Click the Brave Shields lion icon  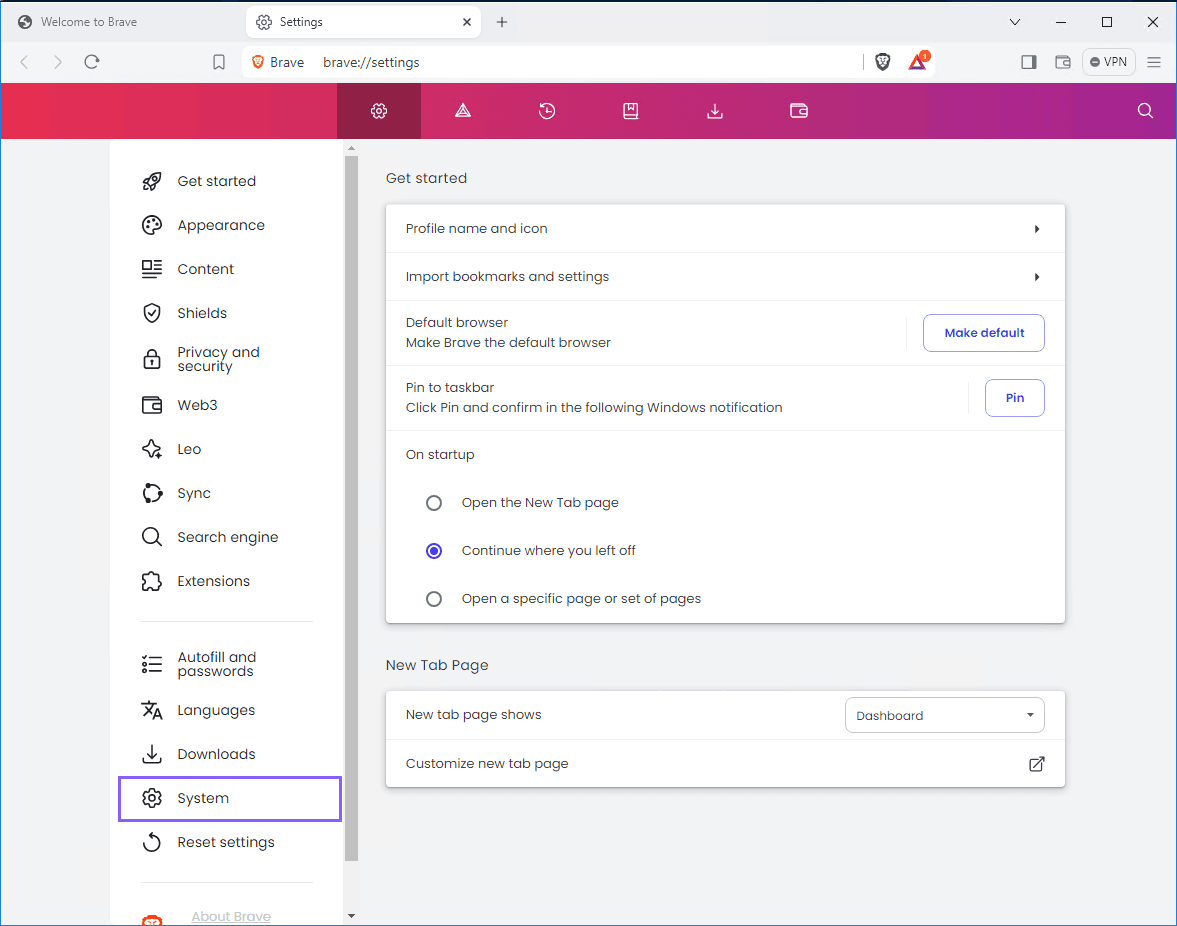pos(882,62)
